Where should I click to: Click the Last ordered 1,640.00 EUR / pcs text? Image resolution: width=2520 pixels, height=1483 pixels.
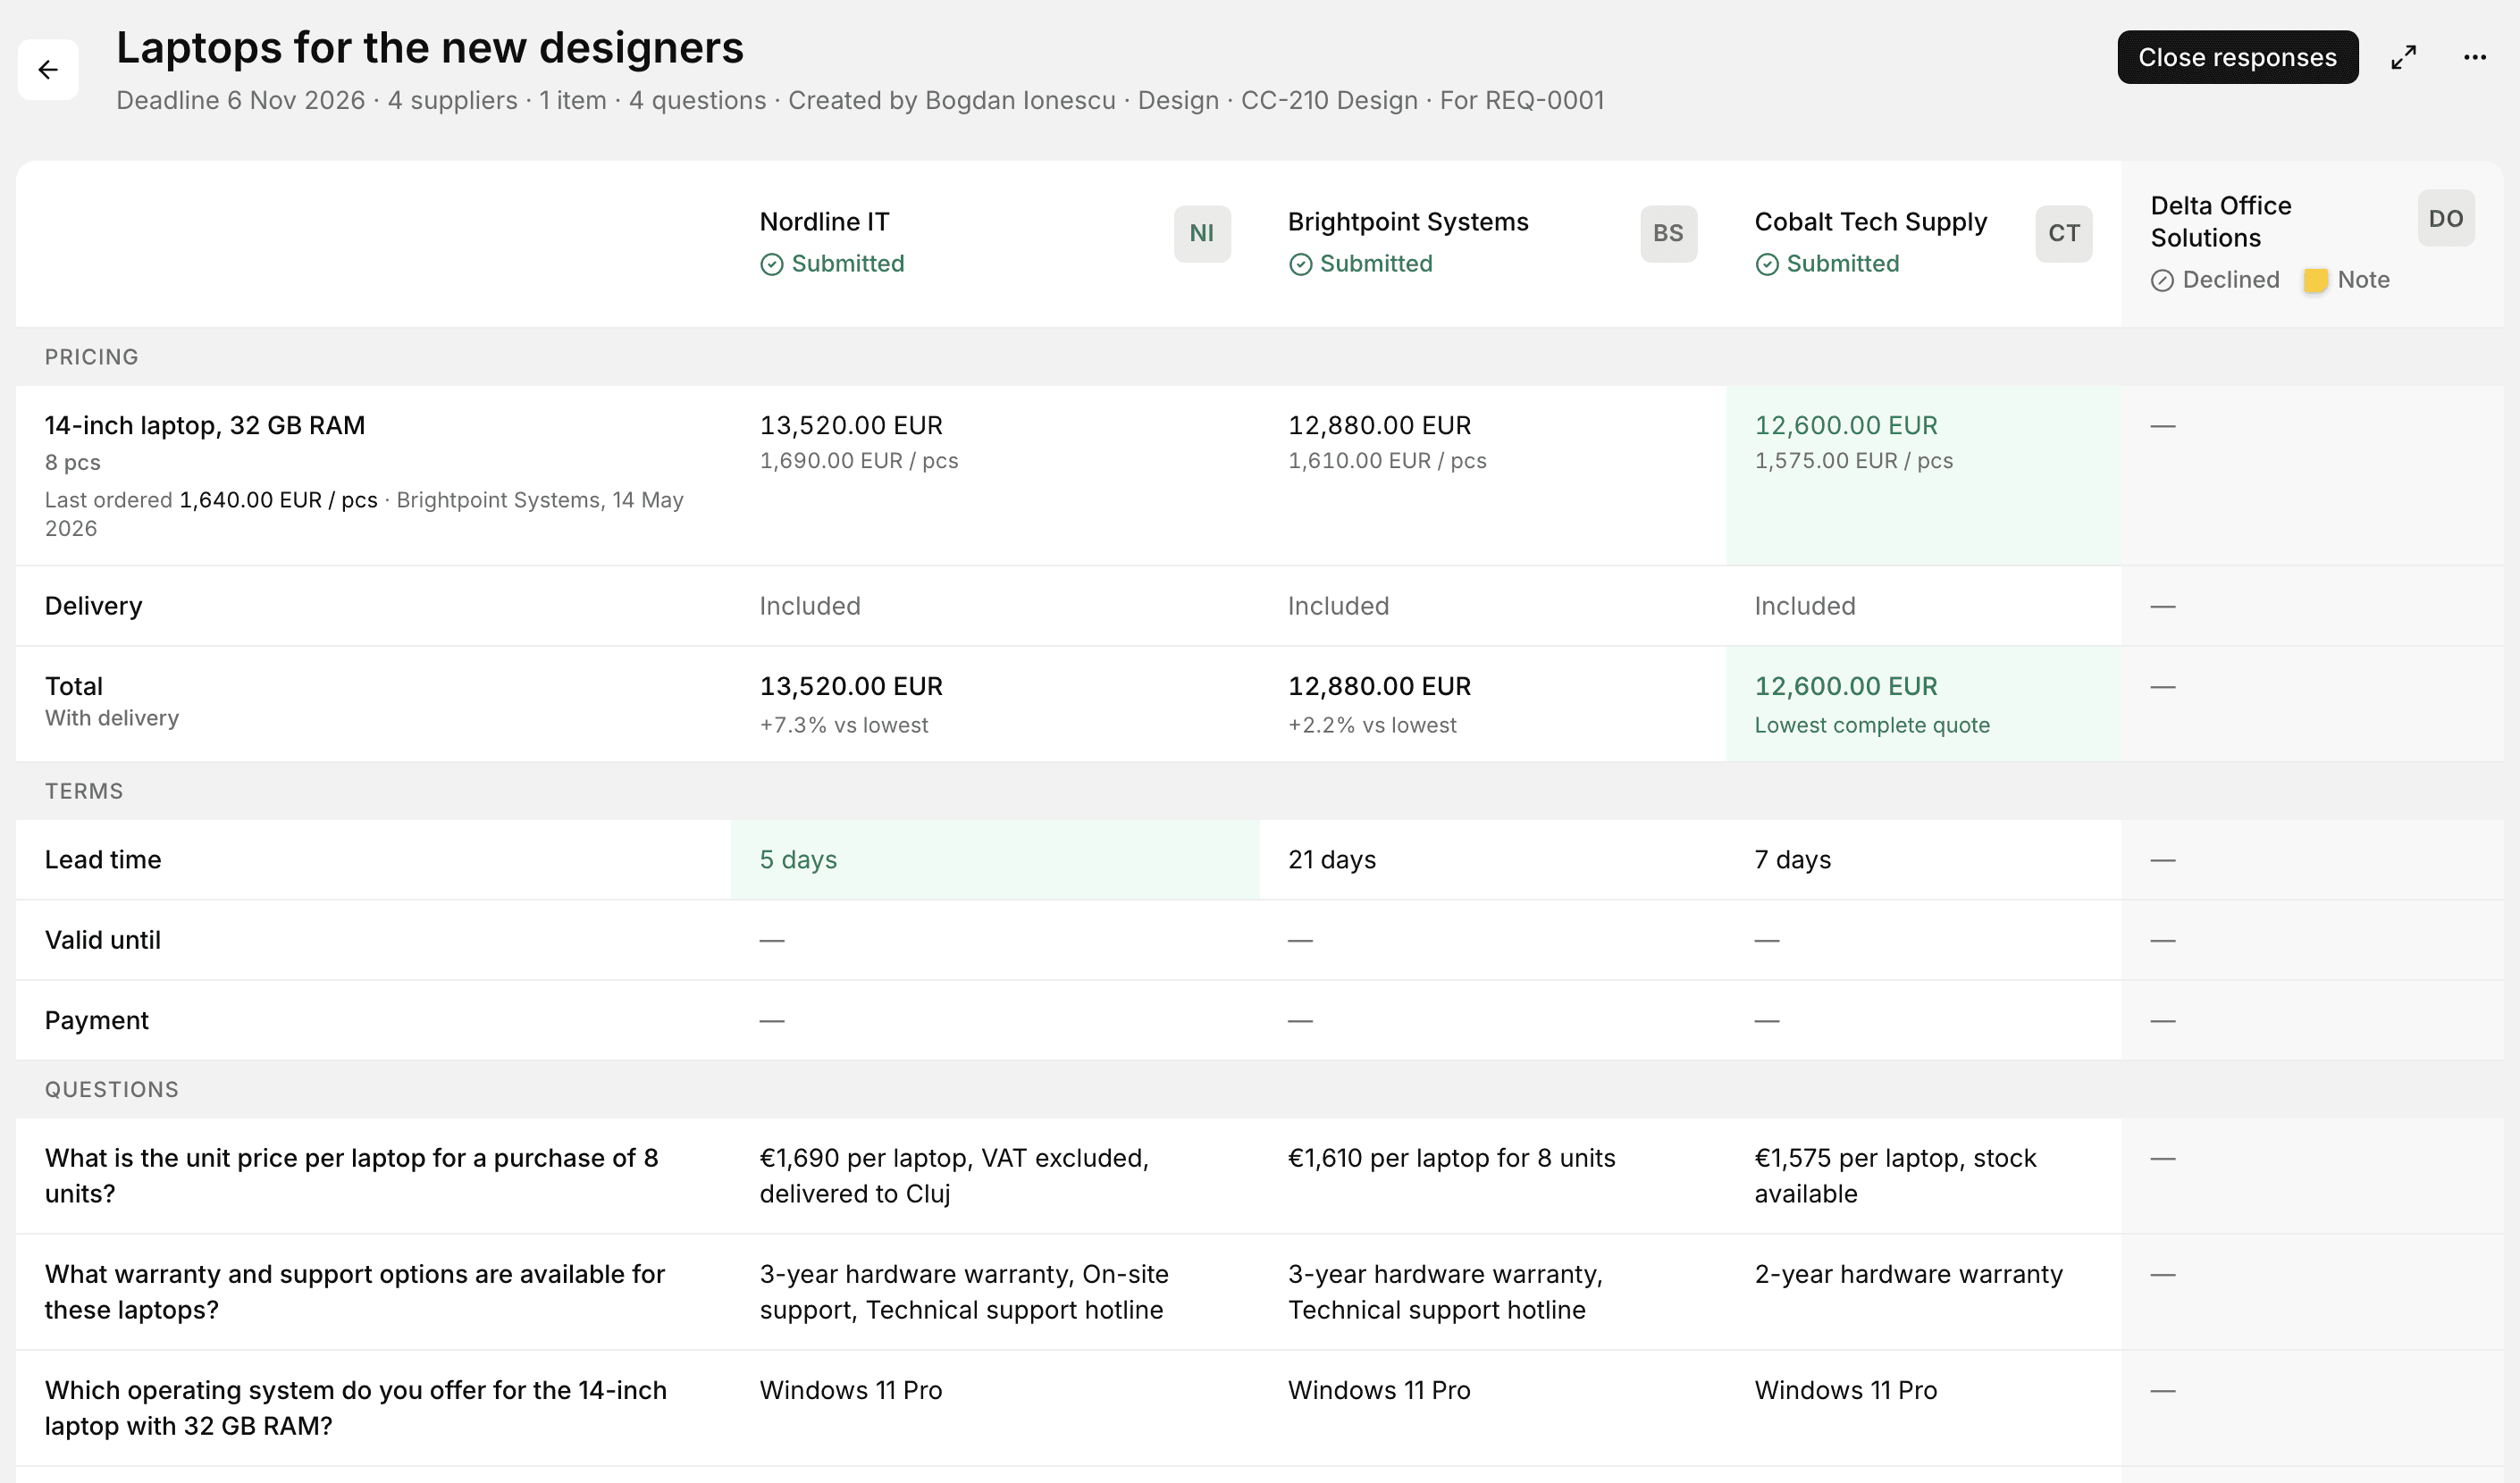(x=211, y=500)
